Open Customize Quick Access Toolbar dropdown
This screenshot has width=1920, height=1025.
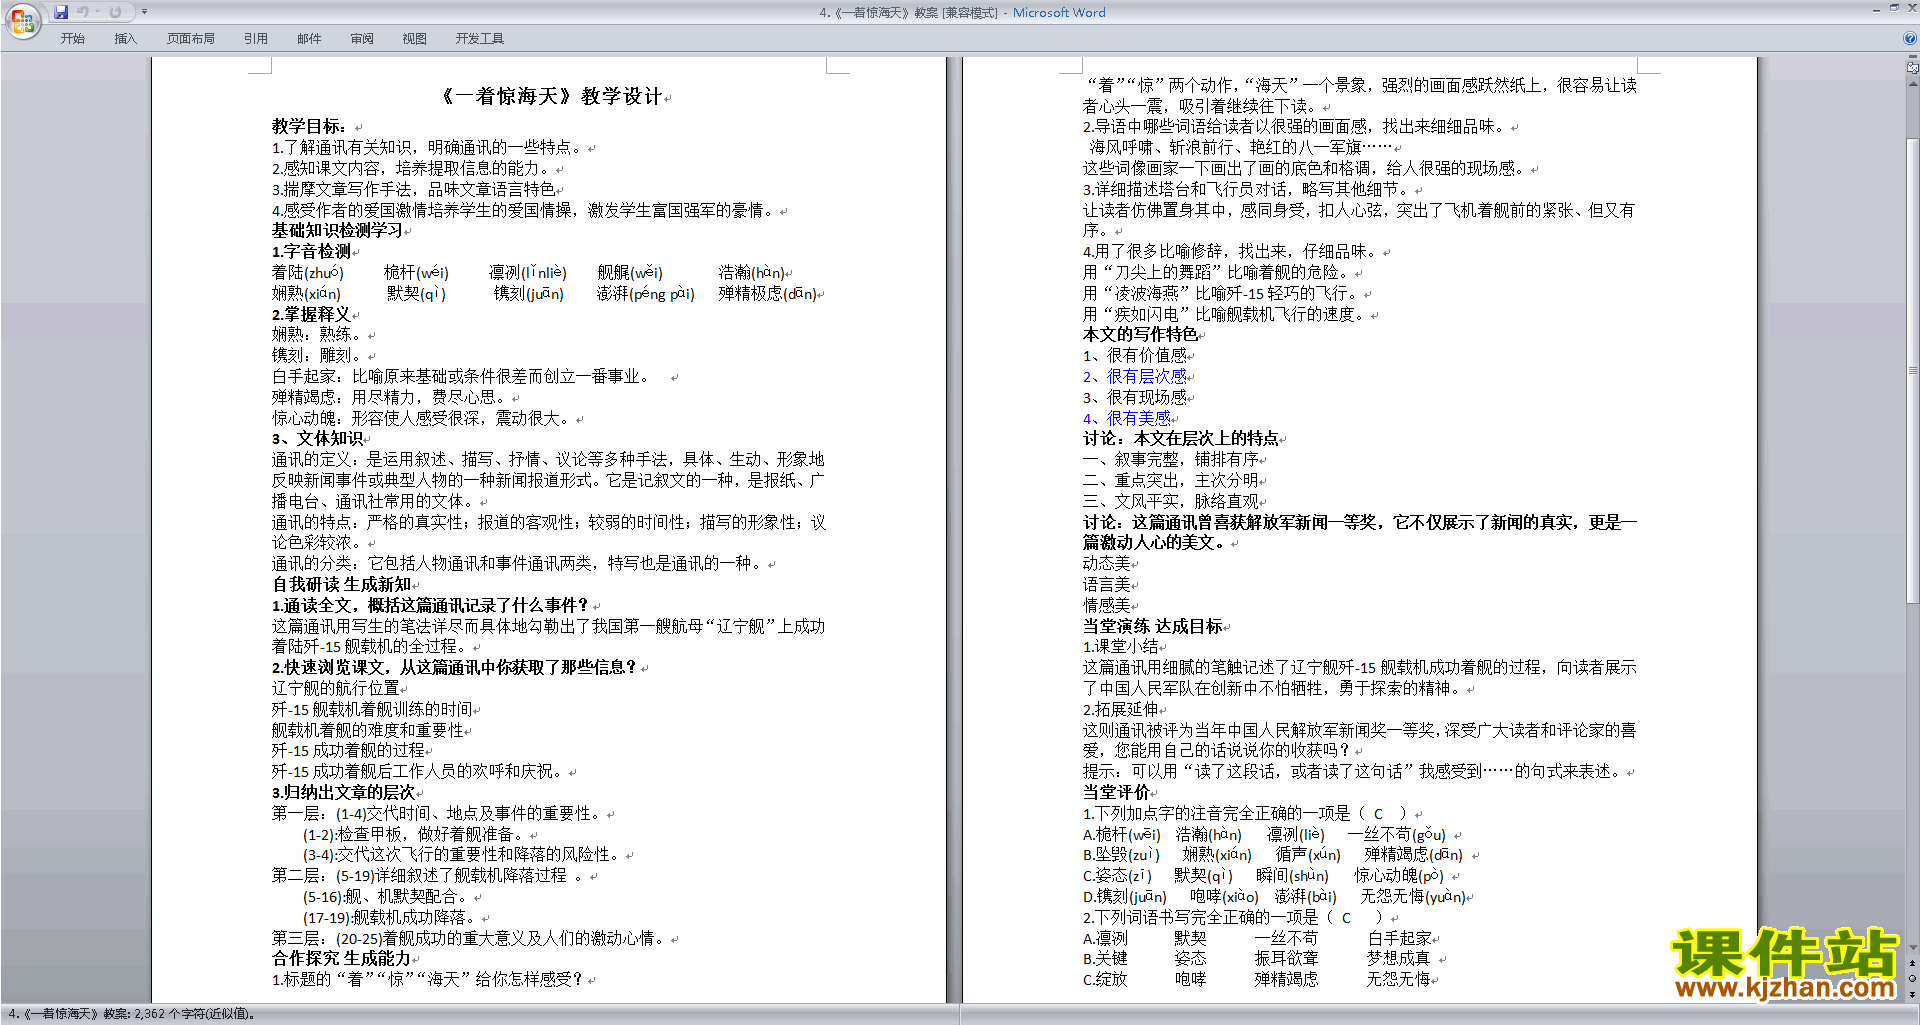[x=144, y=12]
